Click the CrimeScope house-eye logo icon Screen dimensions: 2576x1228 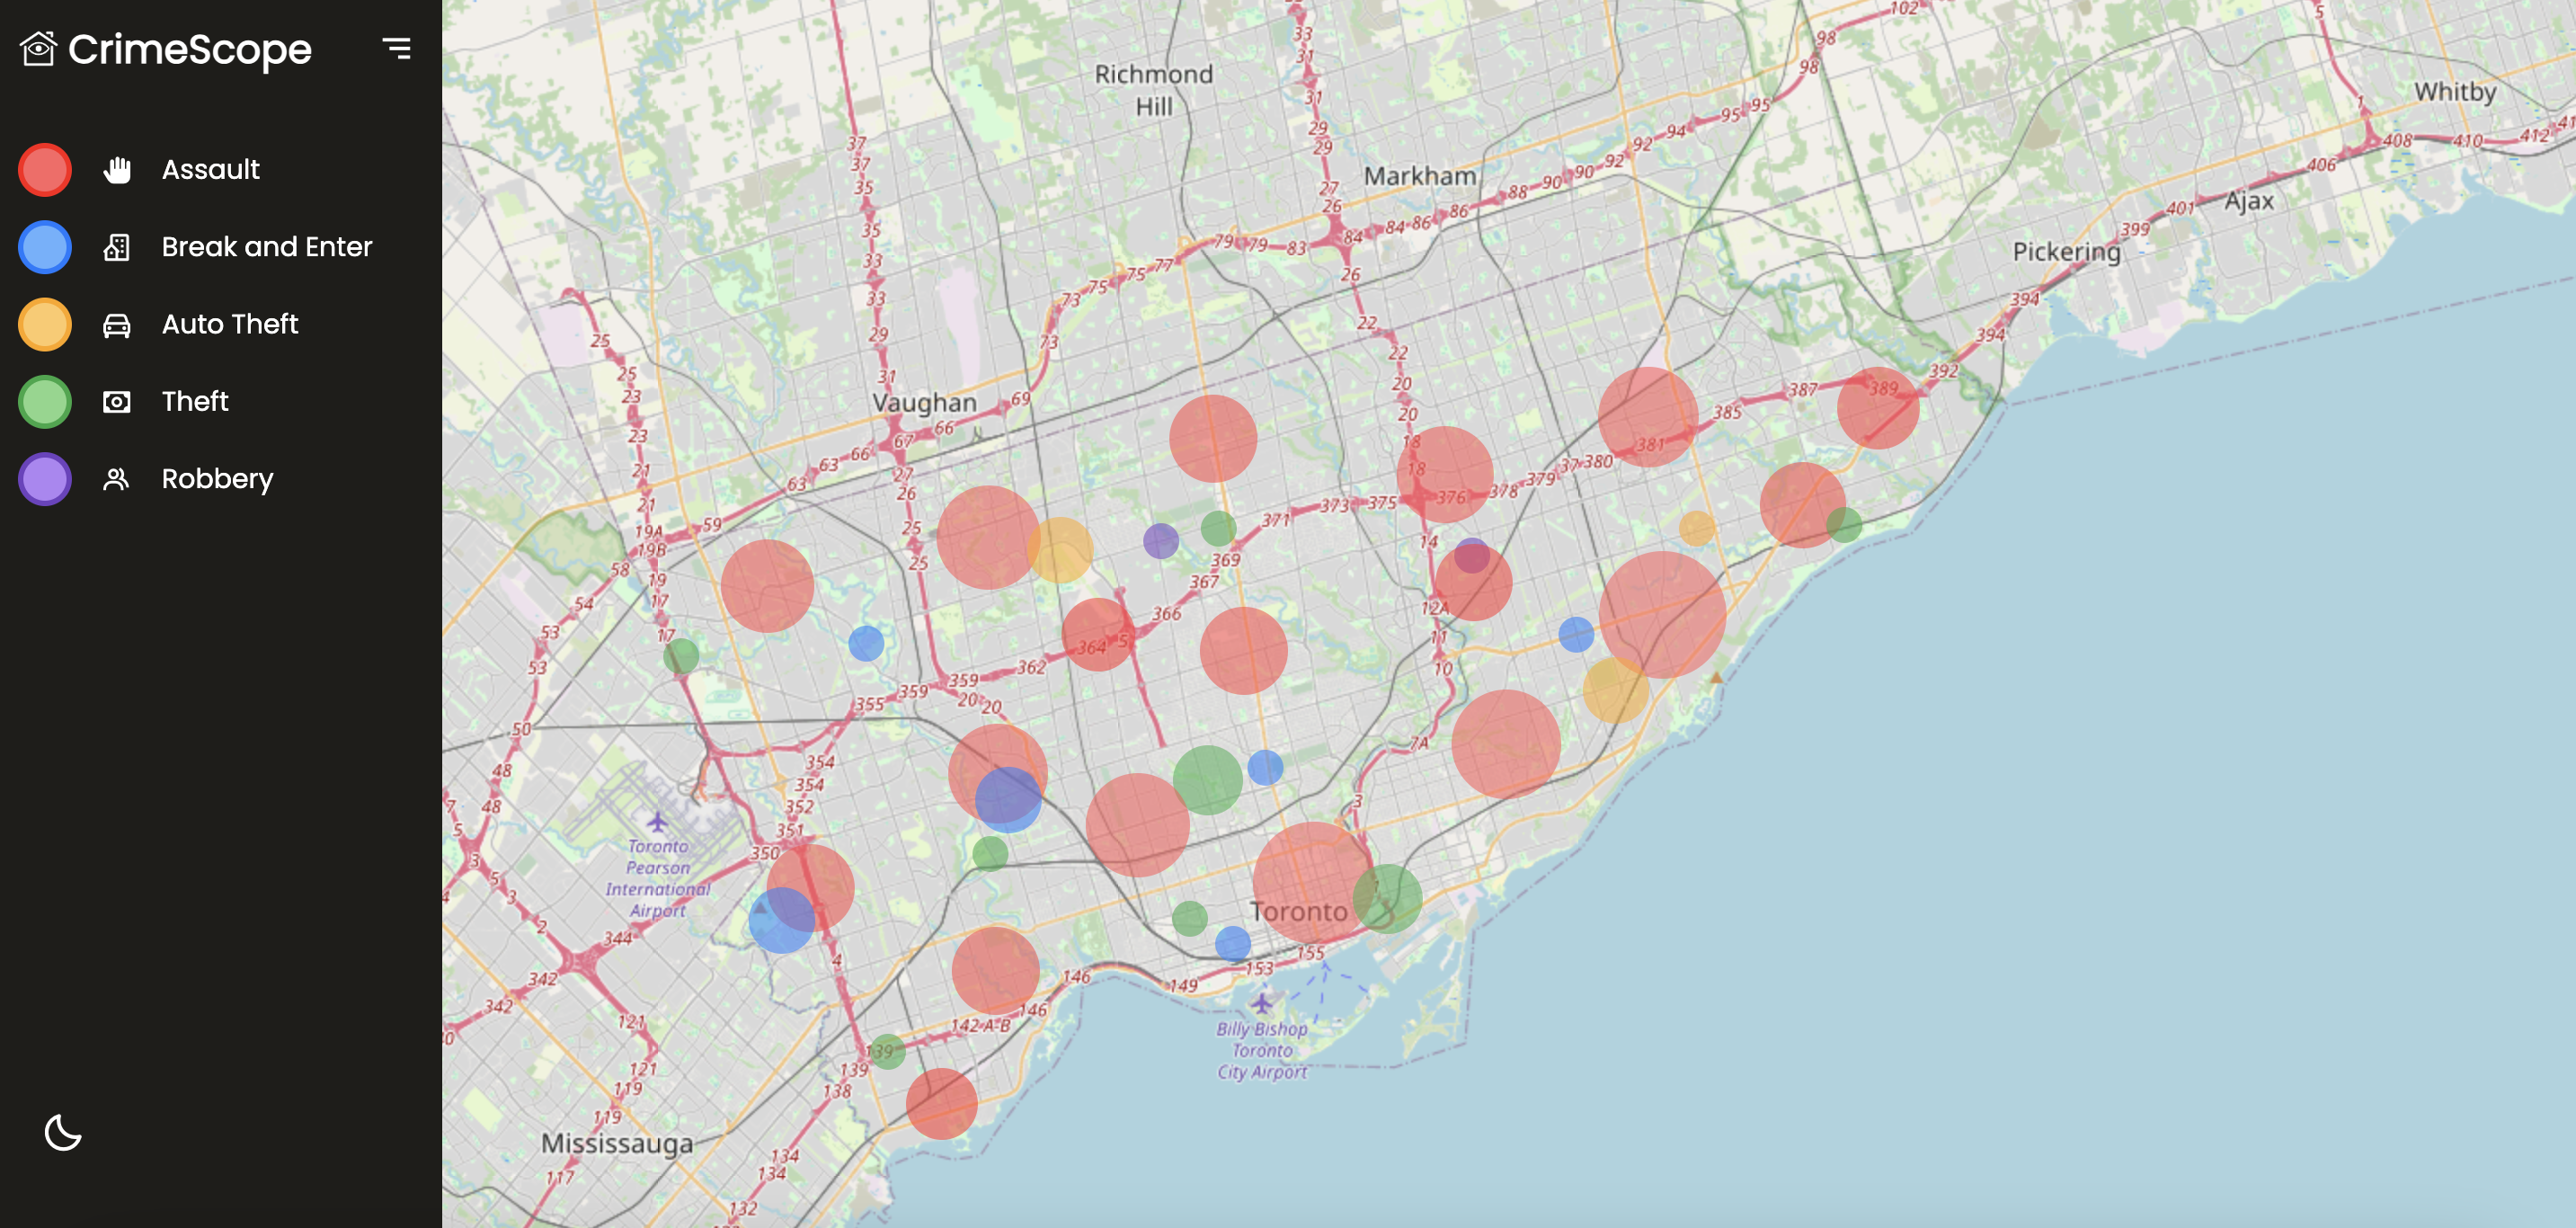tap(38, 48)
